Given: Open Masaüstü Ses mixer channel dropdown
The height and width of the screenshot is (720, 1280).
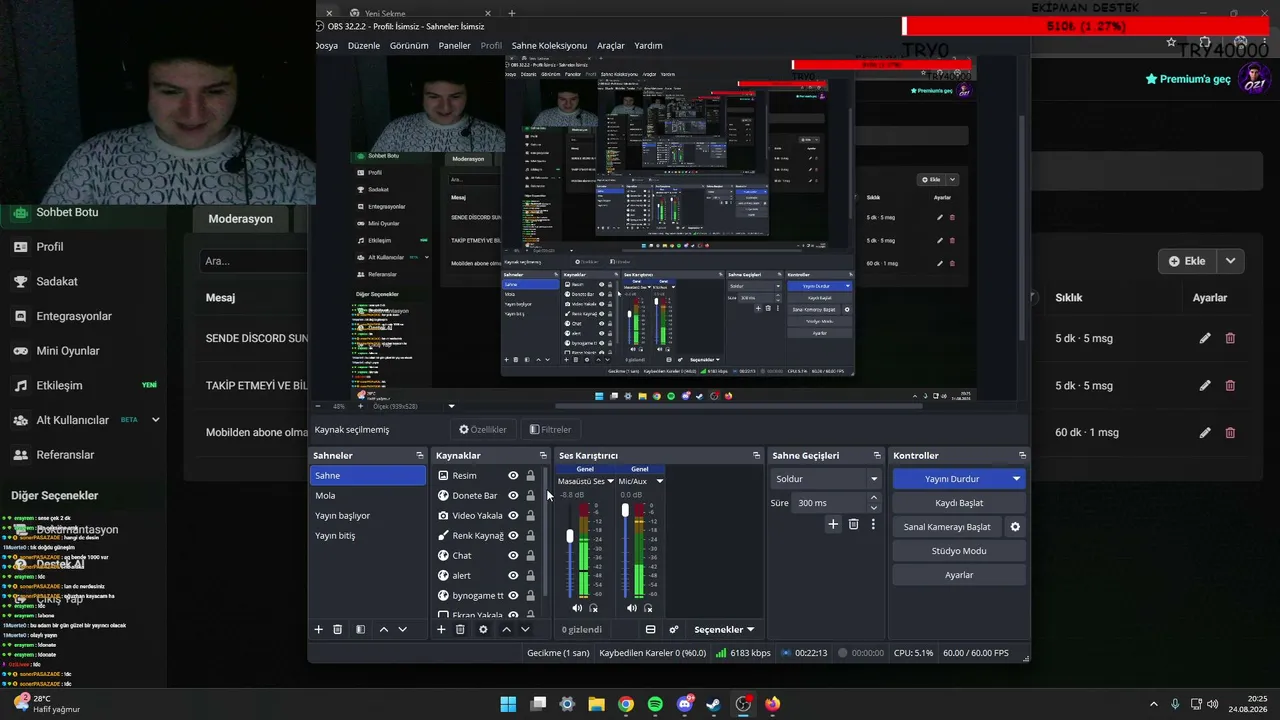Looking at the screenshot, I should 610,482.
